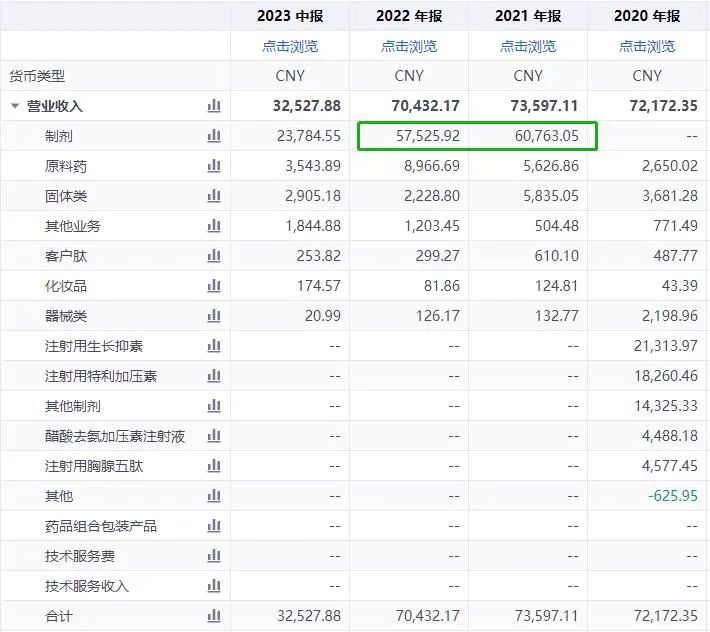The height and width of the screenshot is (632, 710).
Task: Open chart icon for 技术服务费 row
Action: pyautogui.click(x=214, y=556)
